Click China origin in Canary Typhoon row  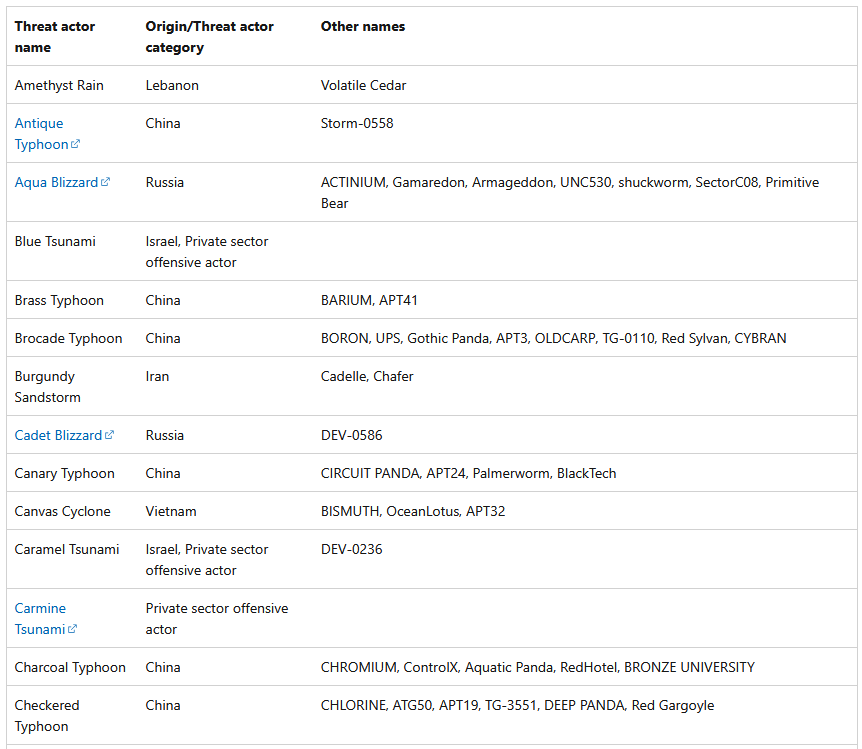(x=163, y=473)
